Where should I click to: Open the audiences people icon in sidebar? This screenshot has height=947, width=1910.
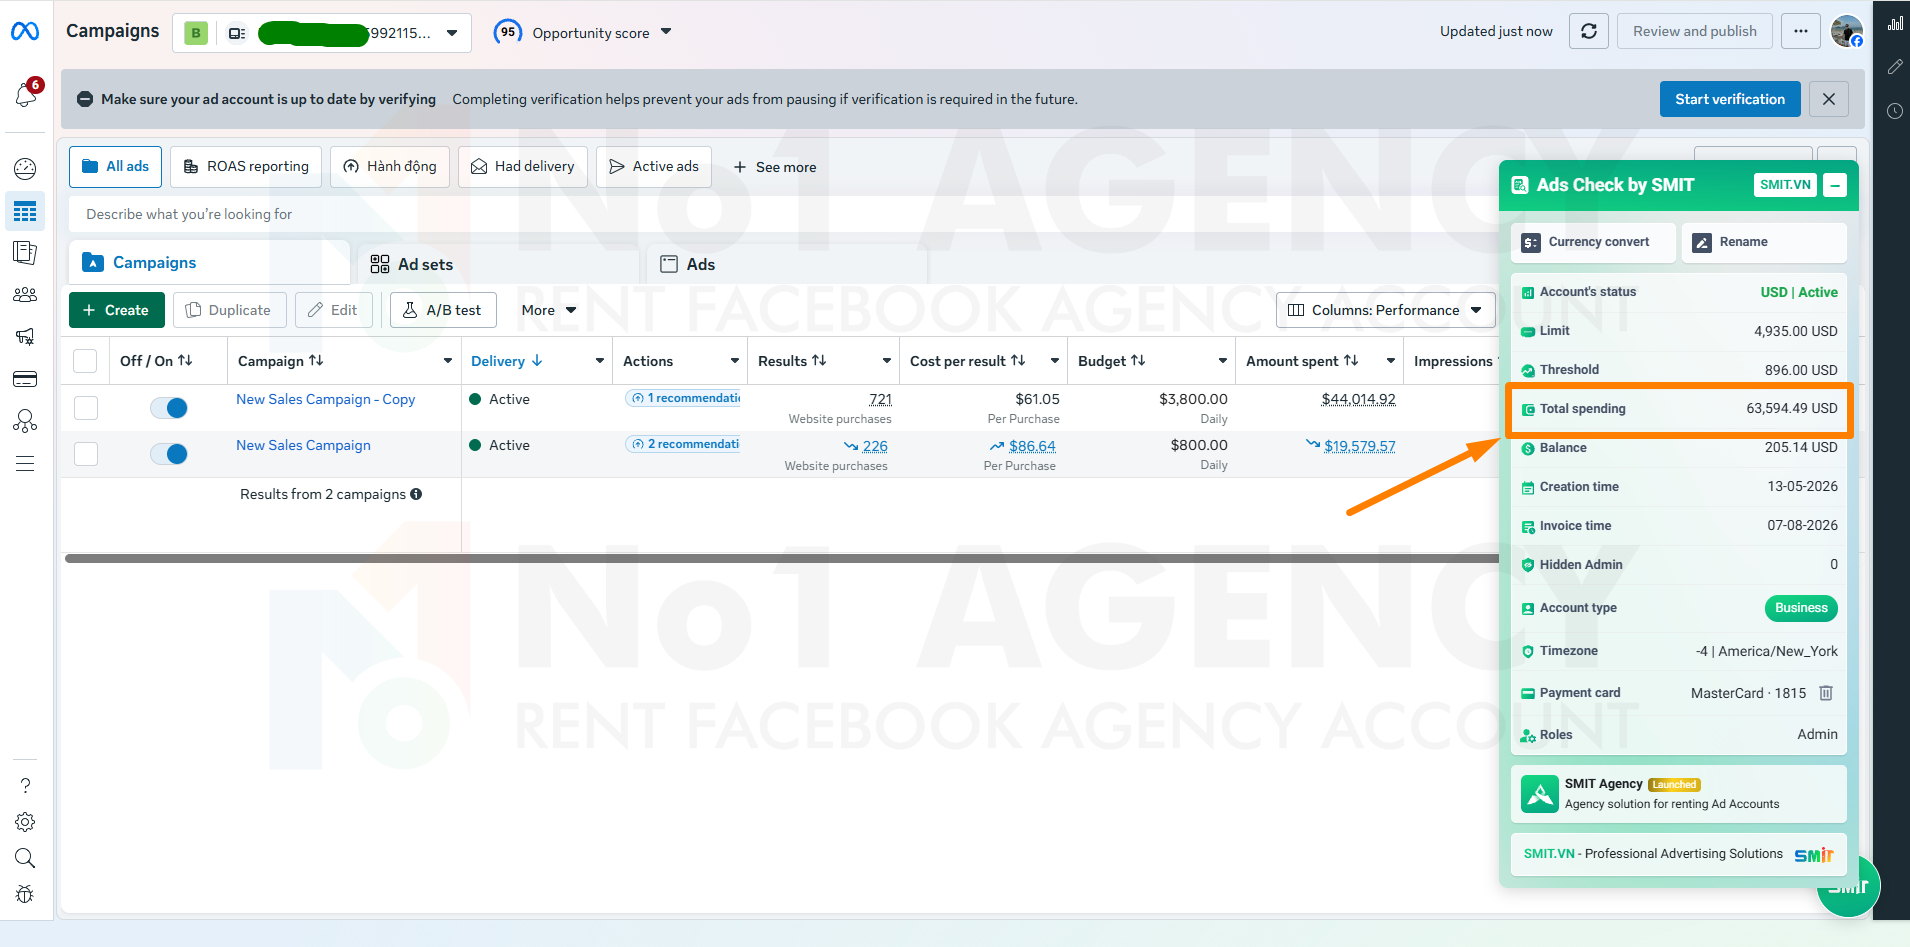click(25, 295)
